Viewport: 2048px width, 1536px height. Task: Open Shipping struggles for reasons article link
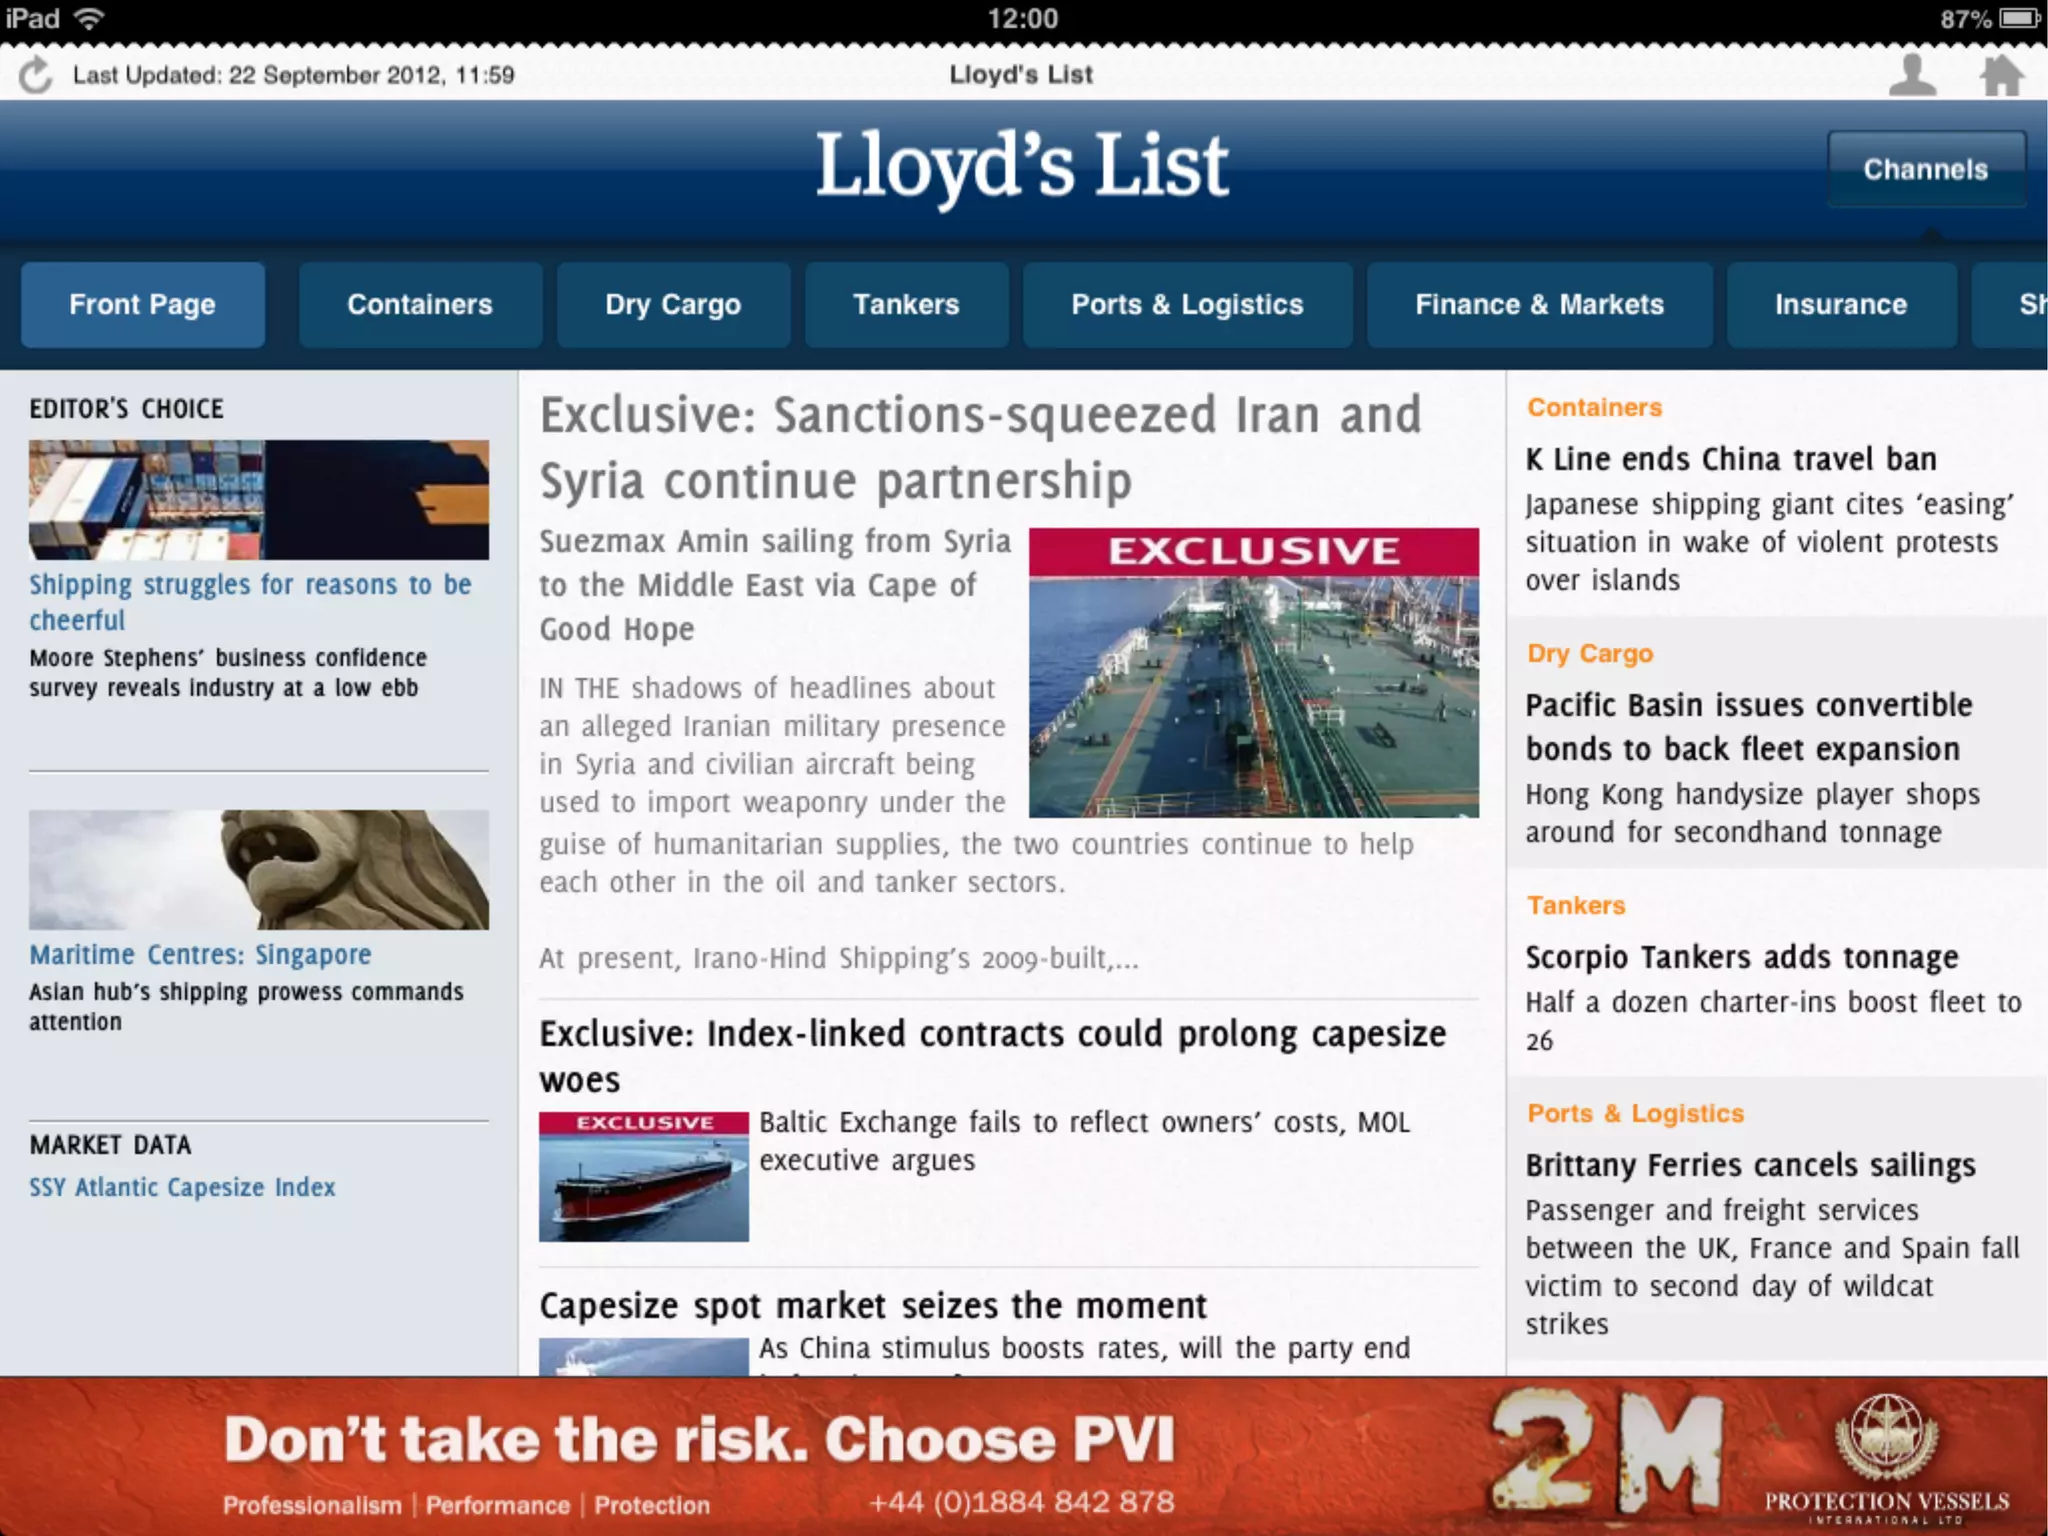(x=249, y=601)
